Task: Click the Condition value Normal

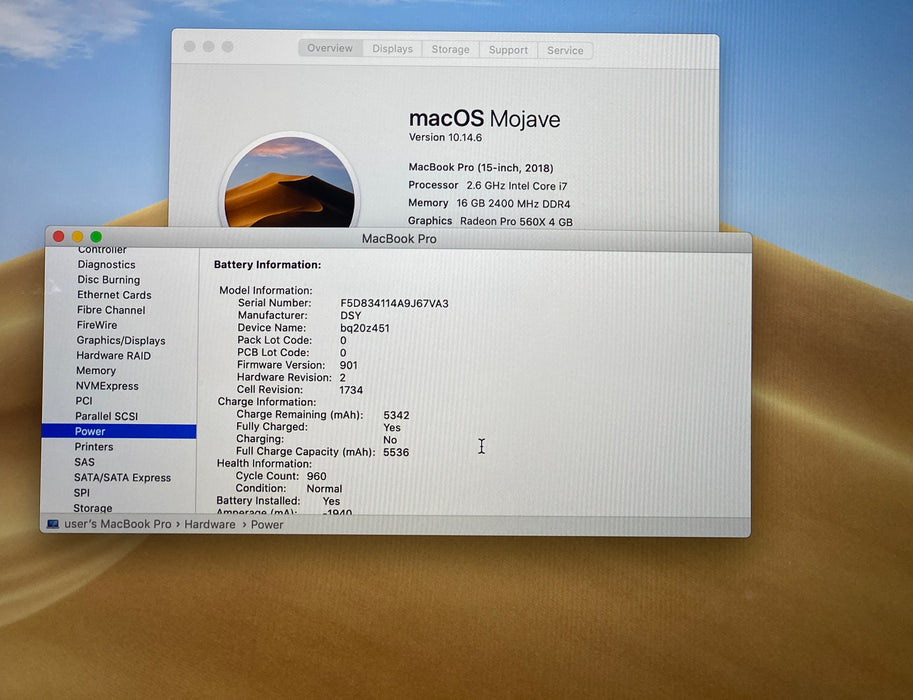Action: click(324, 489)
